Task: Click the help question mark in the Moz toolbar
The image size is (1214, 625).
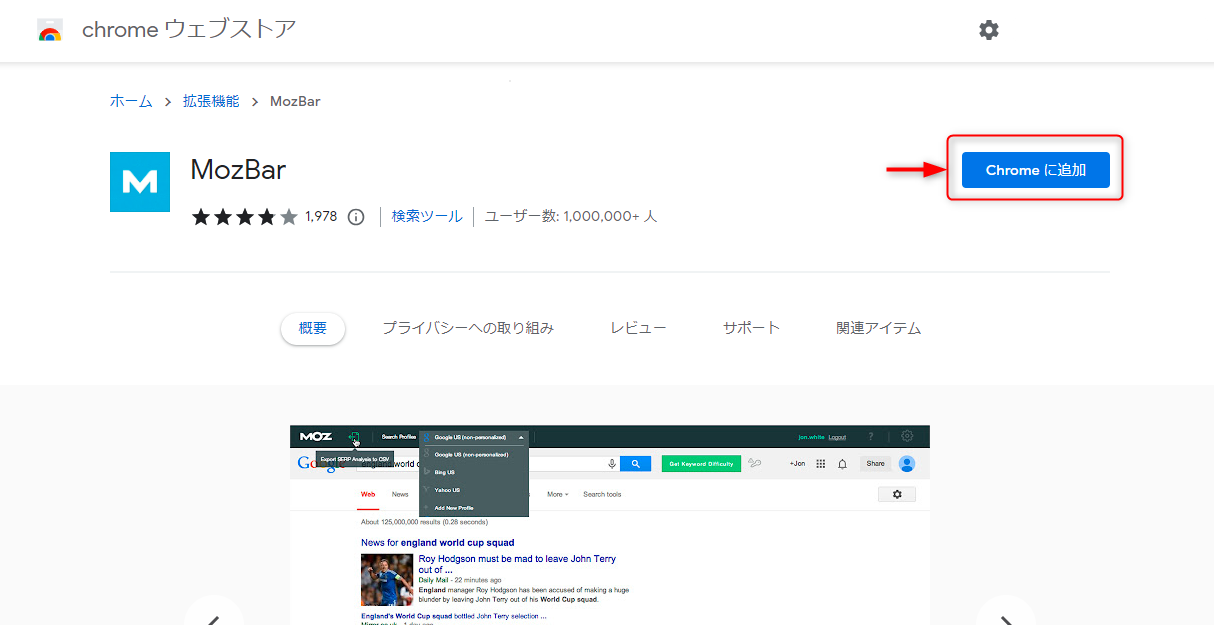Action: point(871,436)
